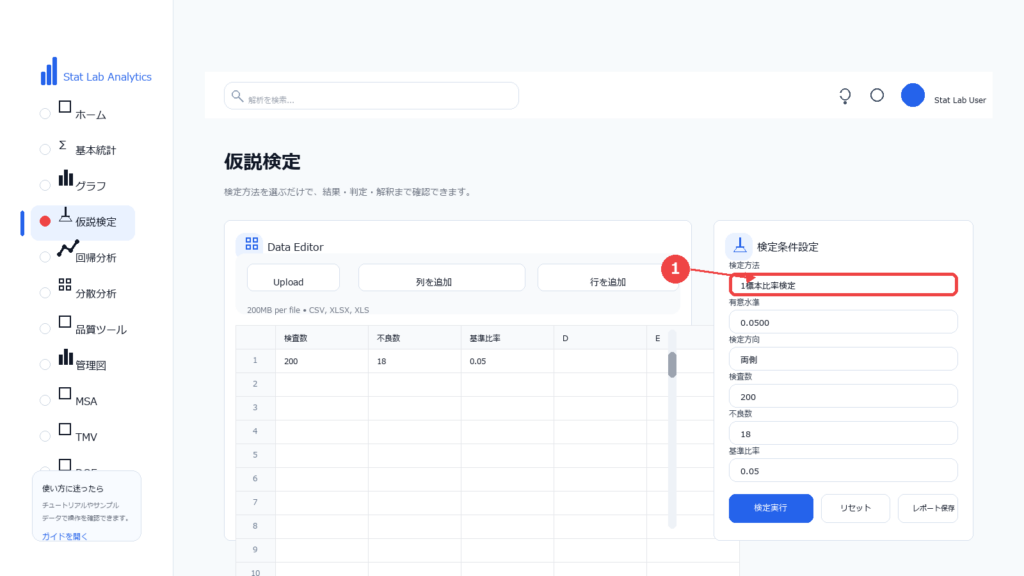The width and height of the screenshot is (1024, 576).
Task: Click the flask icon next to 仮説検定
Action: (x=65, y=215)
